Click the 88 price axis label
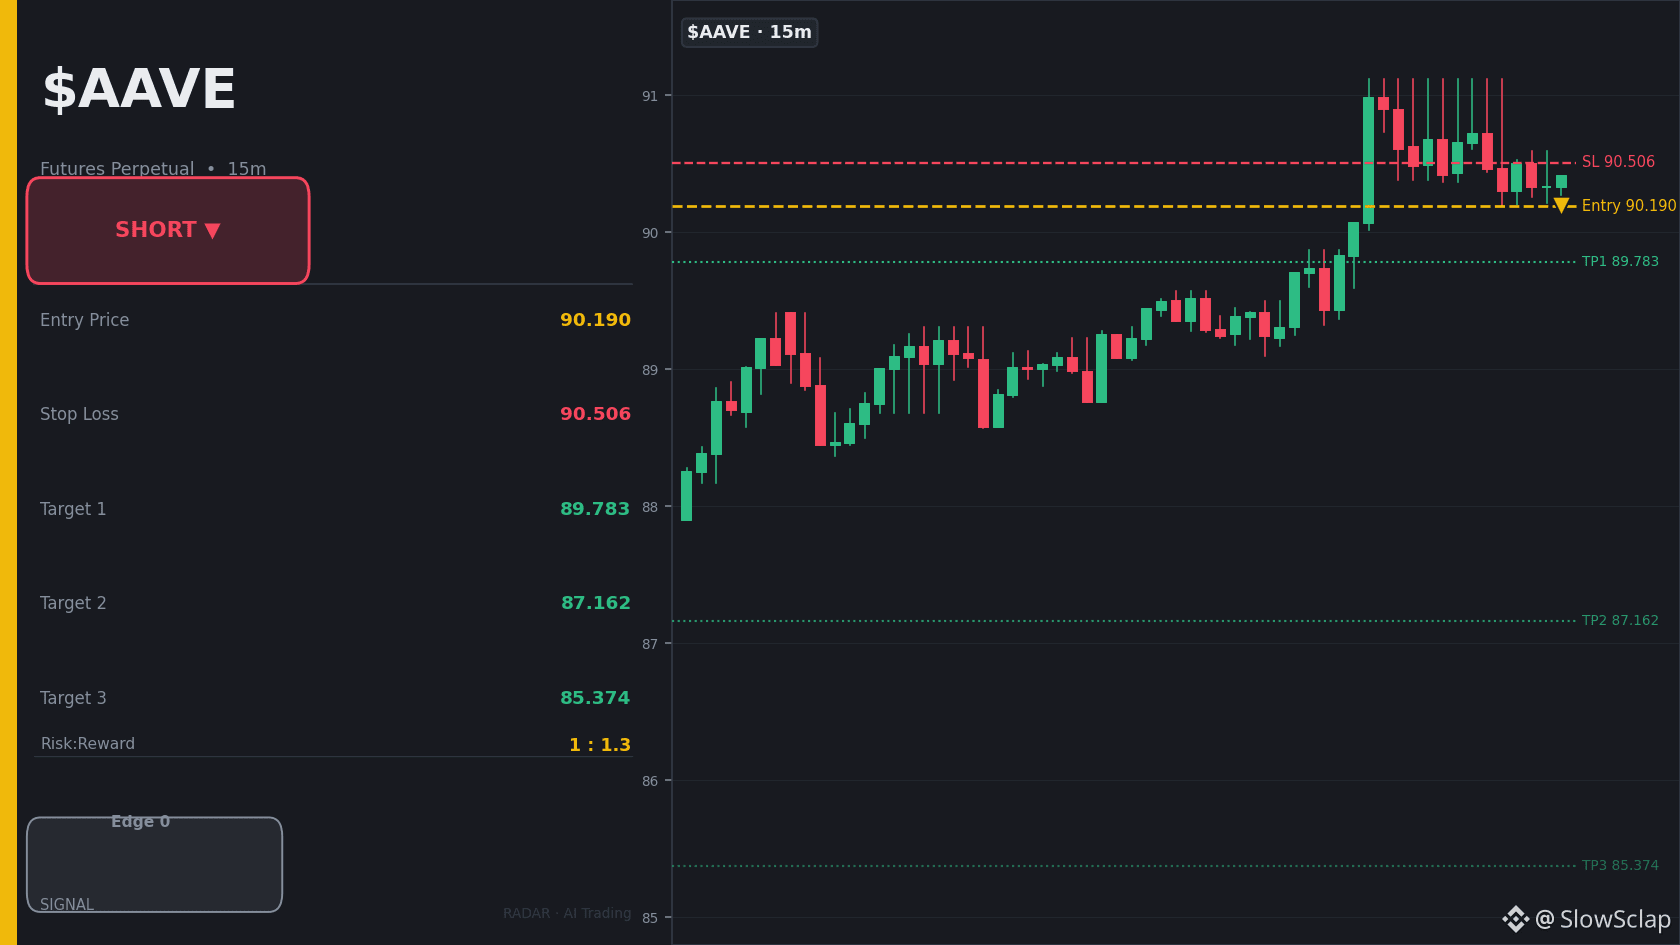 coord(650,507)
